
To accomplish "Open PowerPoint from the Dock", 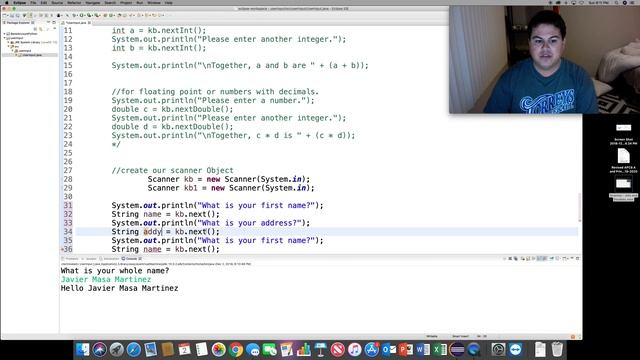I will click(x=406, y=350).
